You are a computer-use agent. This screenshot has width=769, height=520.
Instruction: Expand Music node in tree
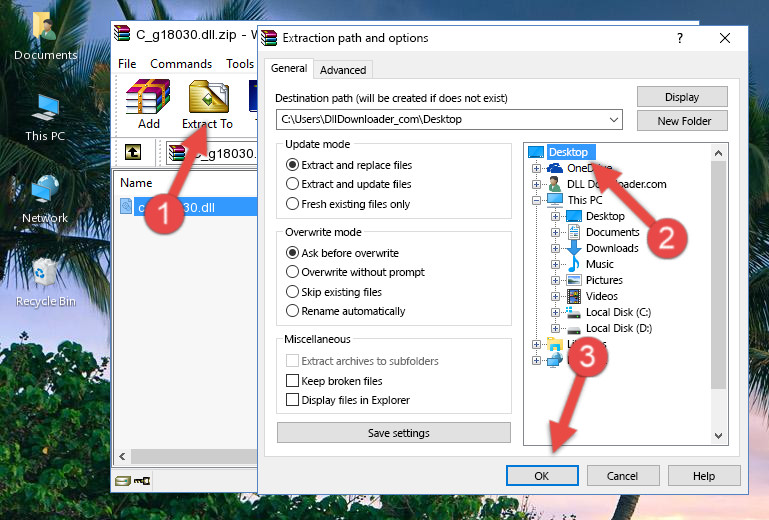tap(555, 264)
